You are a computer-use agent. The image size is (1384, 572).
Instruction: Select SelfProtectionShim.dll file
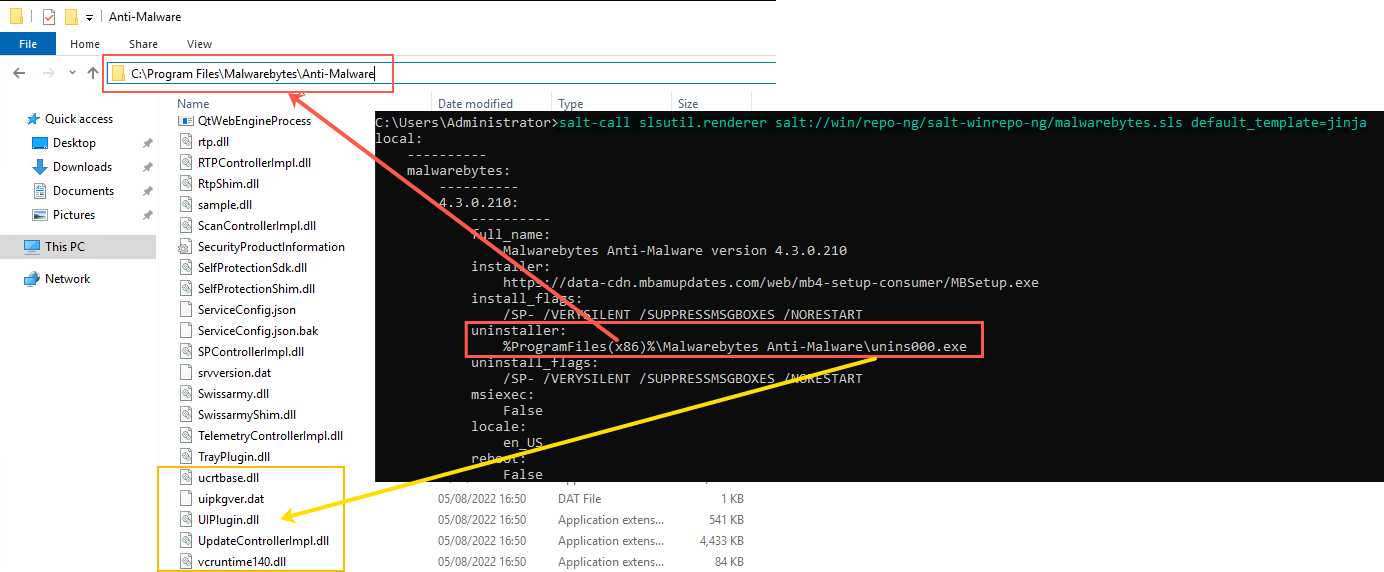click(256, 289)
